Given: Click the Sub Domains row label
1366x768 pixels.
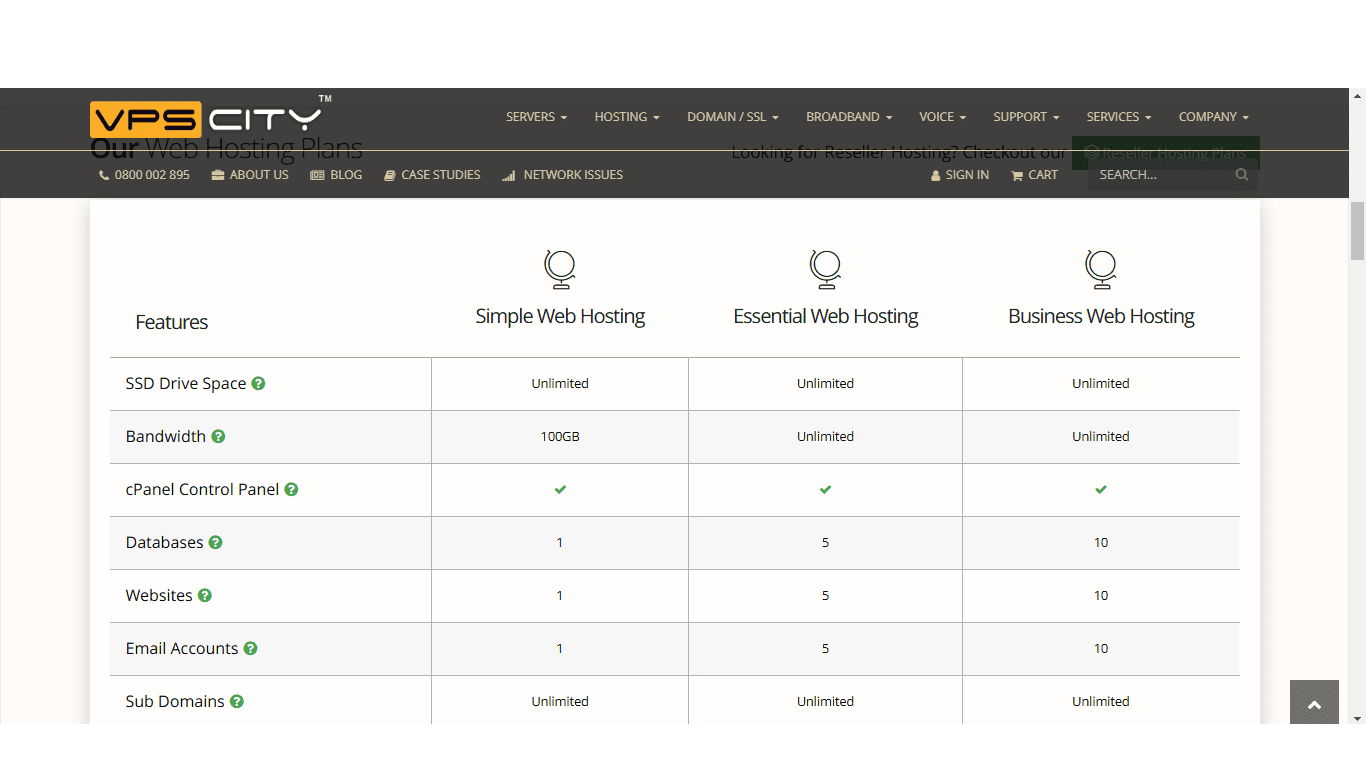Looking at the screenshot, I should (175, 701).
